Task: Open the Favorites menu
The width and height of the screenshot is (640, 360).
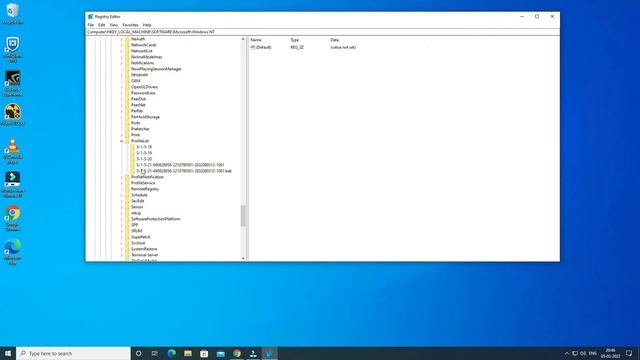Action: pos(130,25)
